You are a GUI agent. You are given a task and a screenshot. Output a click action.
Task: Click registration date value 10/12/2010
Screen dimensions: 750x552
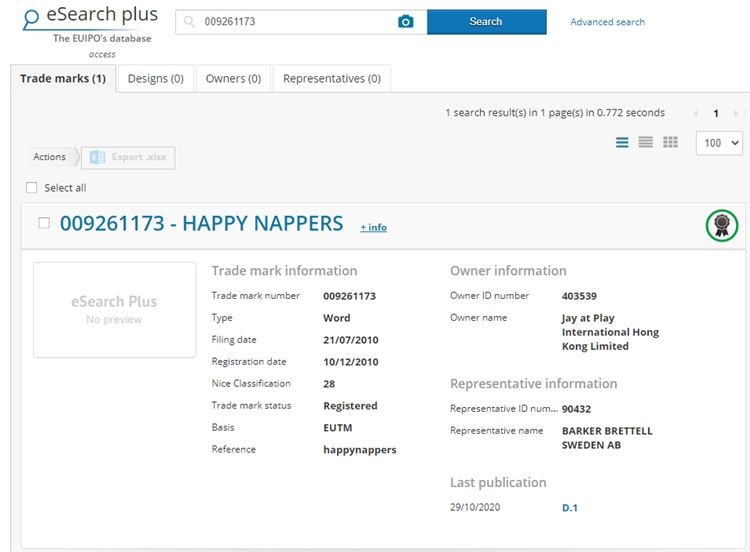point(351,362)
